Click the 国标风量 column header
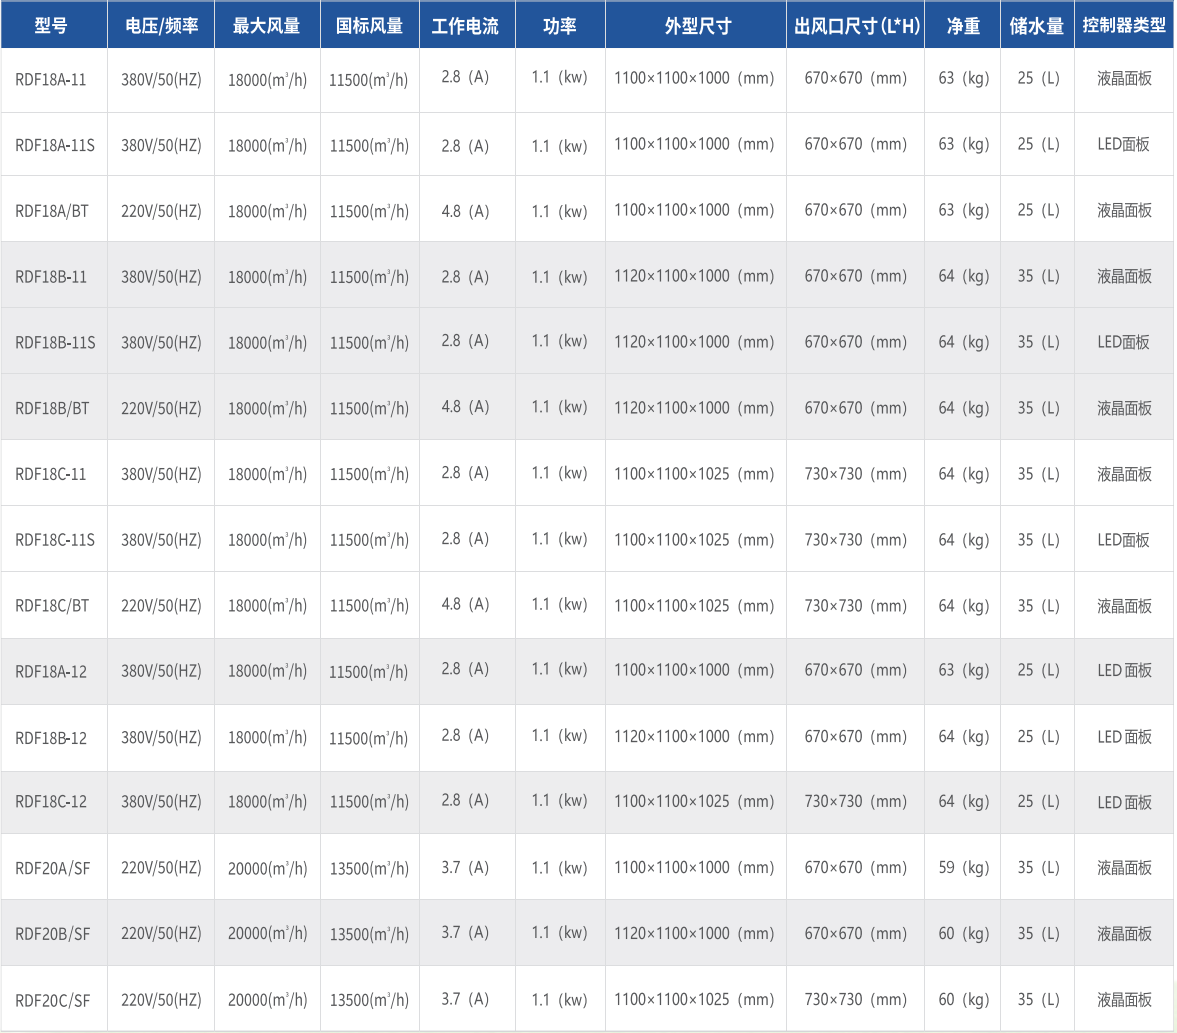Image resolution: width=1177 pixels, height=1033 pixels. (x=369, y=25)
